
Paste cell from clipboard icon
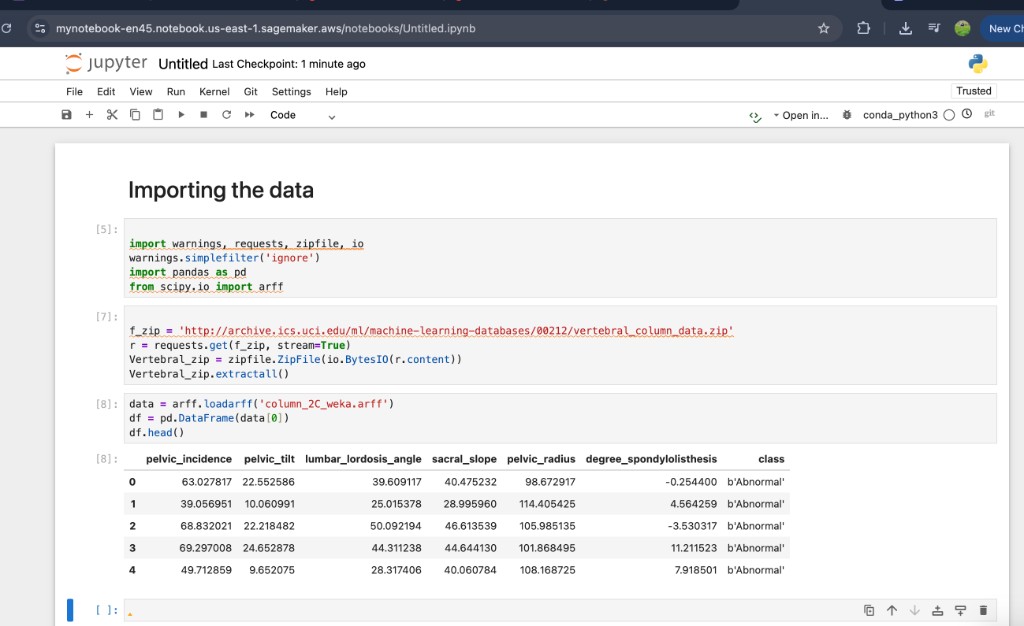point(158,115)
